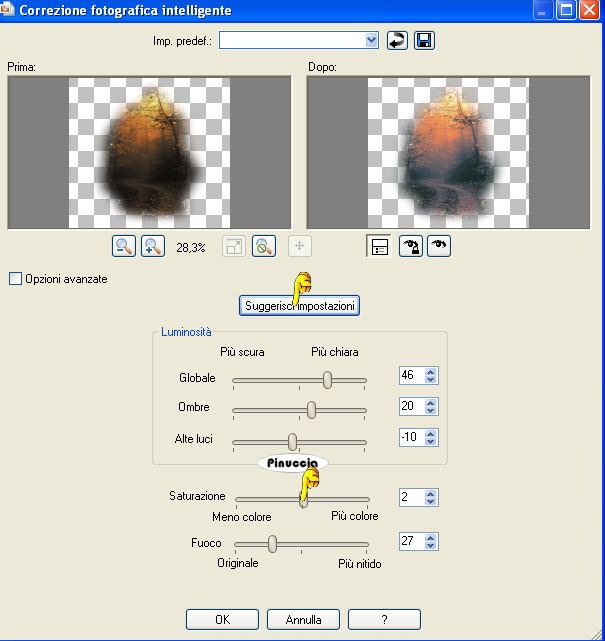The image size is (605, 641).
Task: Click the Globale brightness slider handle
Action: tap(327, 380)
